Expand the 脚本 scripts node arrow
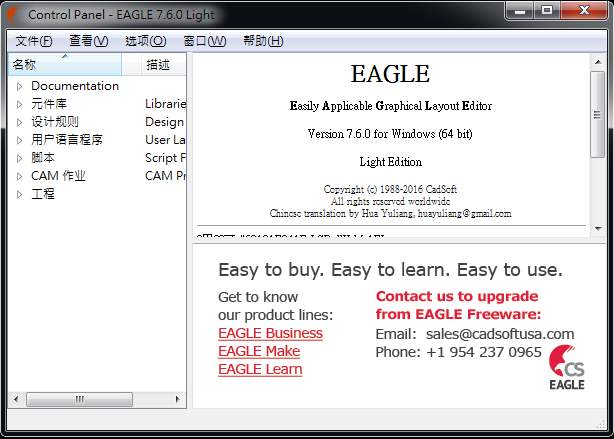614x439 pixels. (19, 158)
